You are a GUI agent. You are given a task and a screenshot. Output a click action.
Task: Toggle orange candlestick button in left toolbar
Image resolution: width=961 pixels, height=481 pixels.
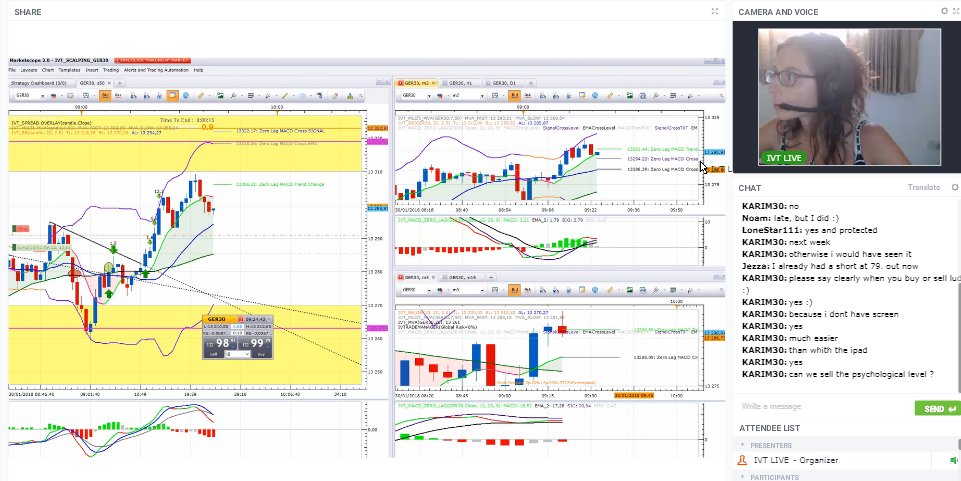tap(105, 96)
